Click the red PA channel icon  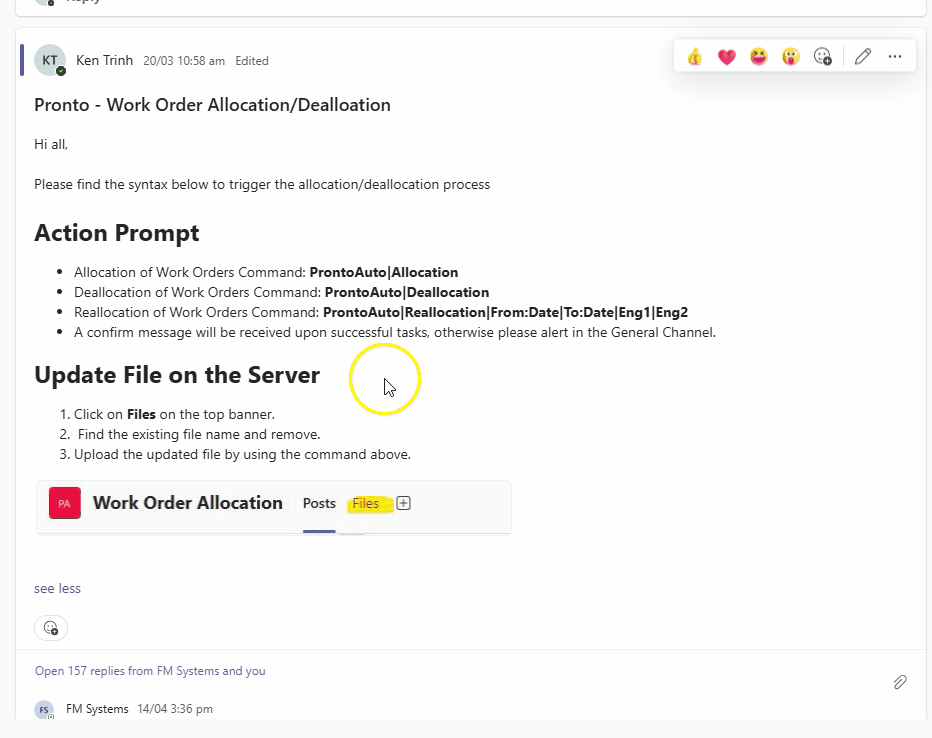click(65, 503)
